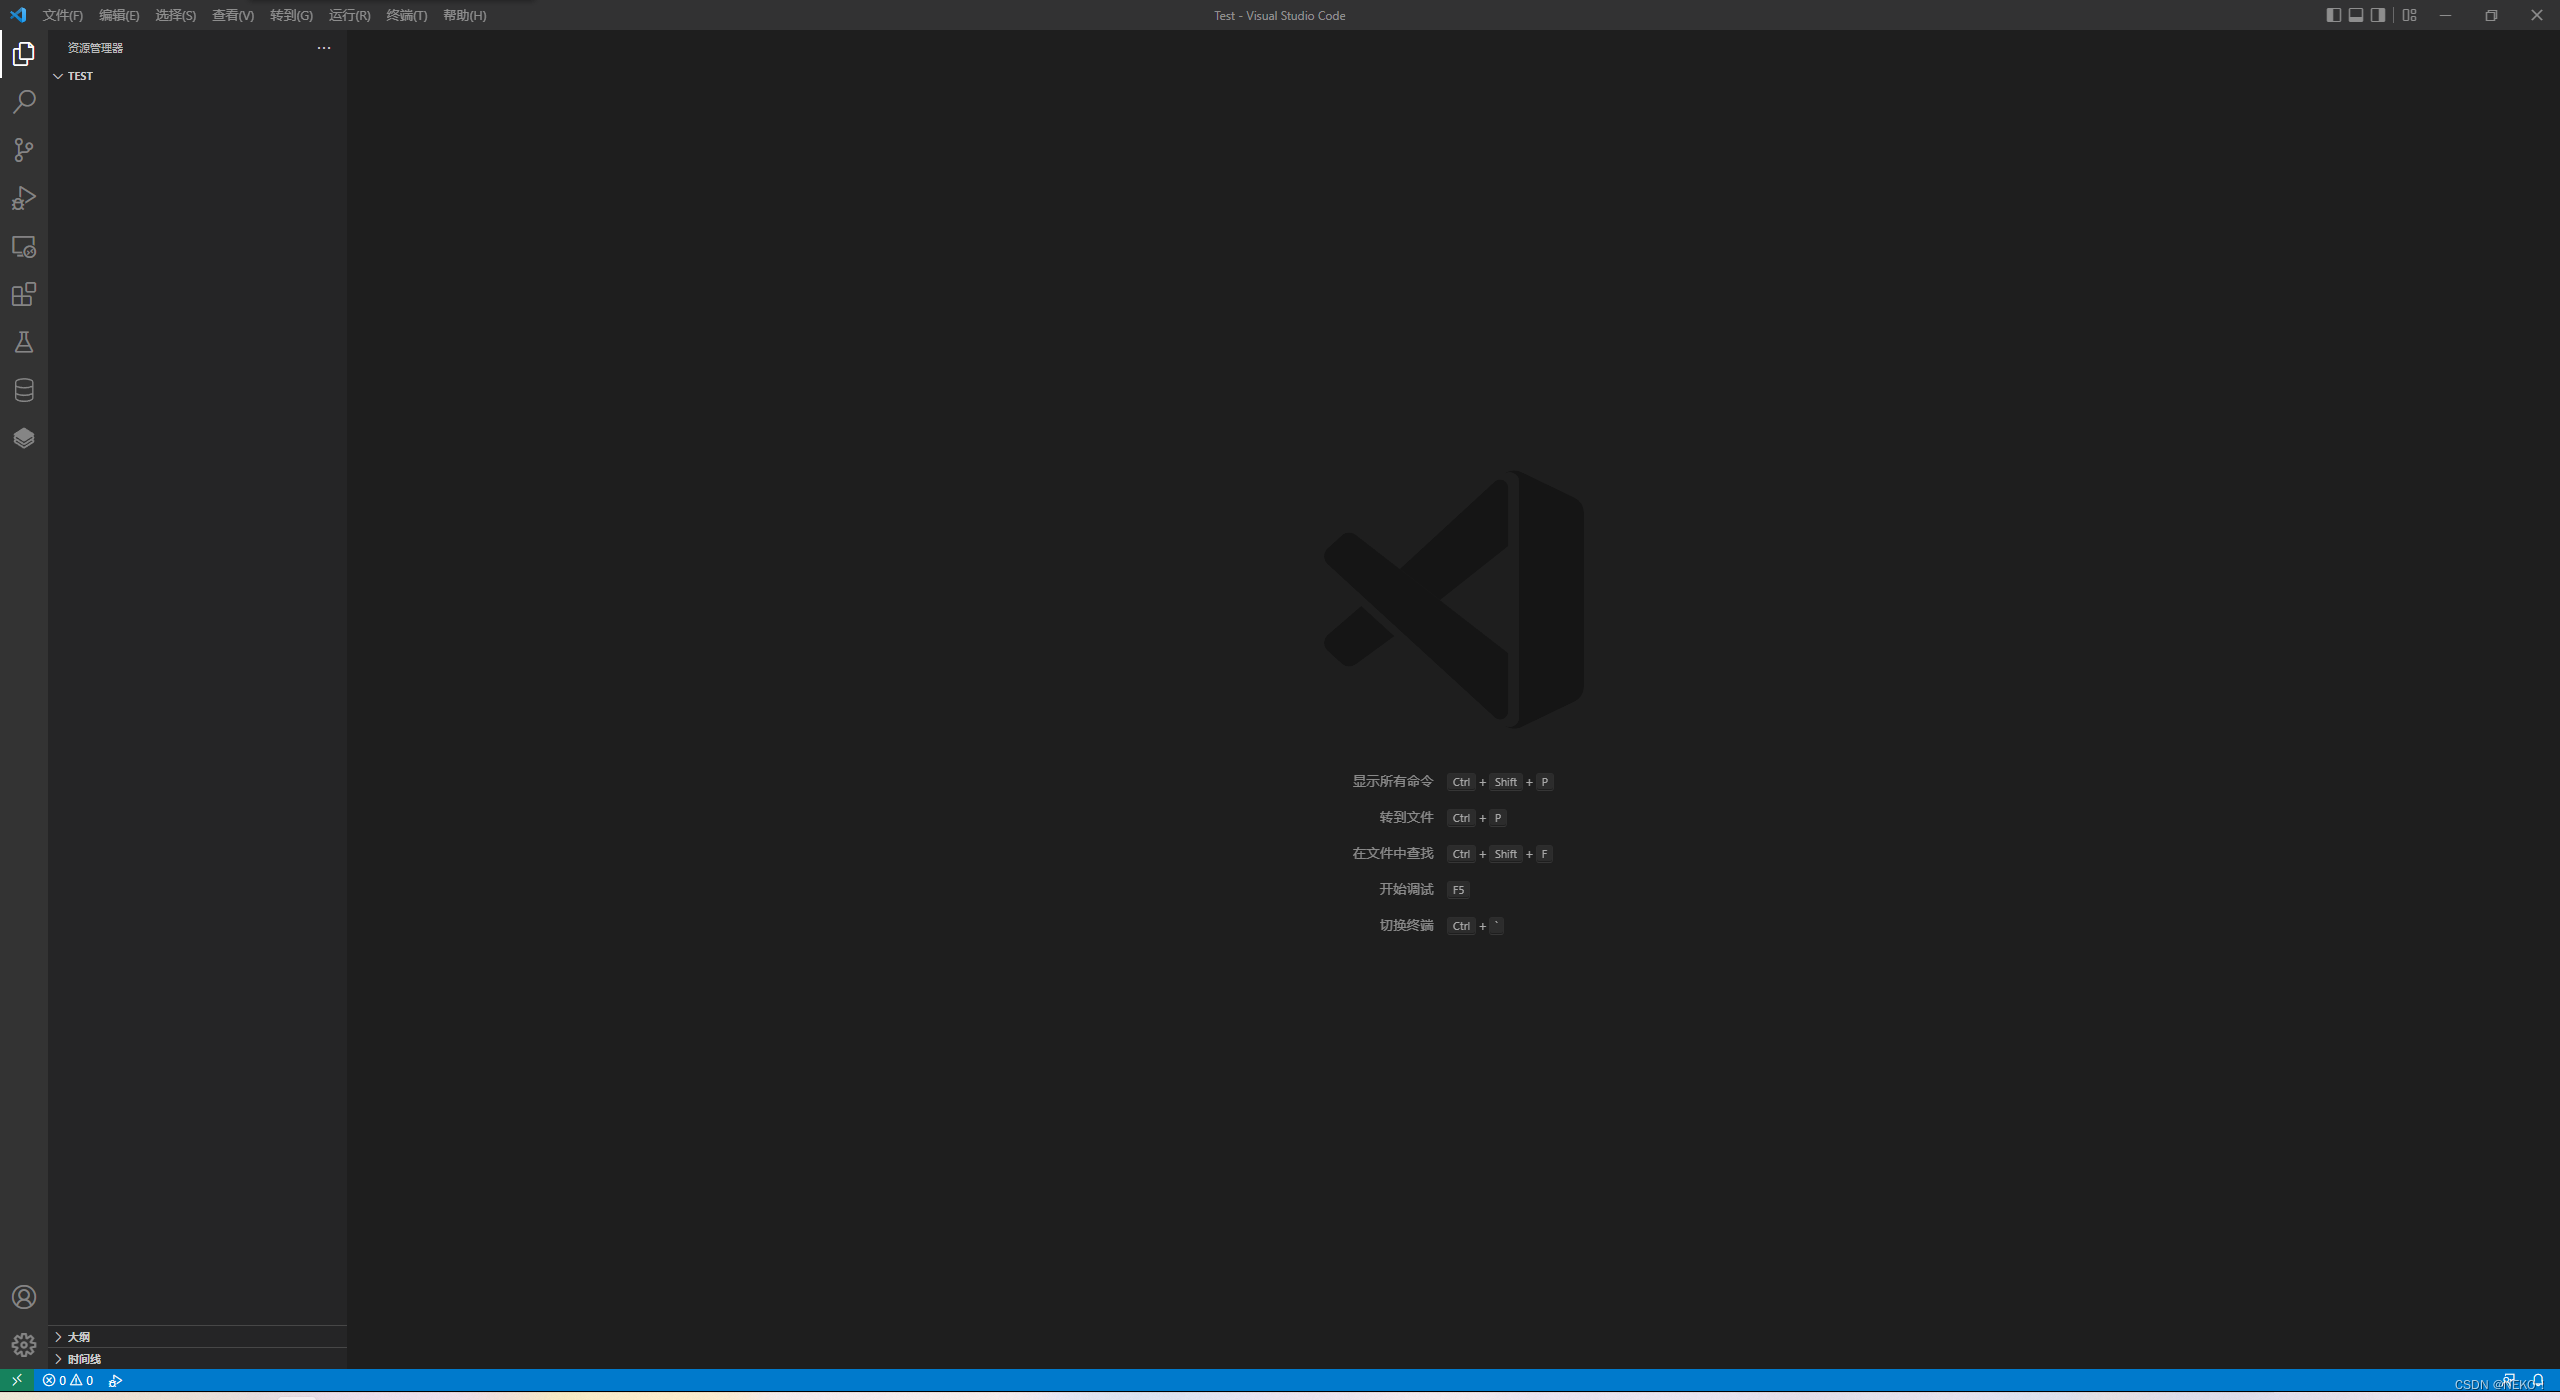The image size is (2560, 1400).
Task: Open the Remote Explorer view
Action: click(24, 246)
